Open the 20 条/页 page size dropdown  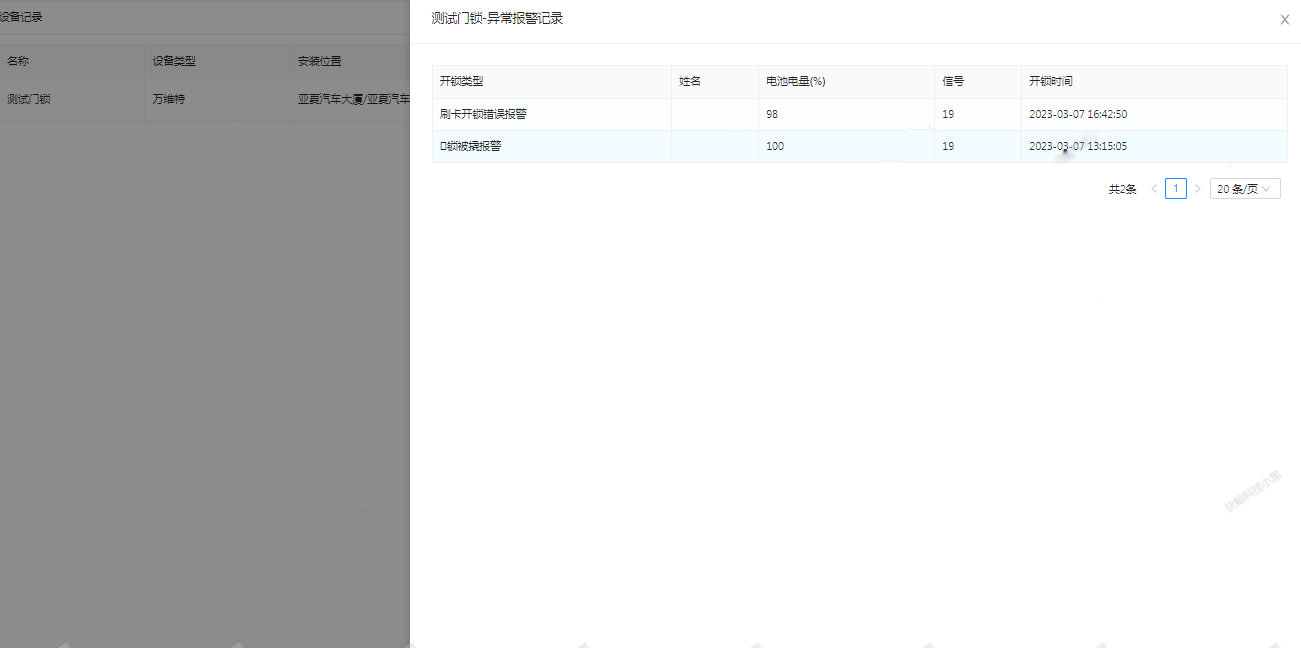pos(1244,189)
